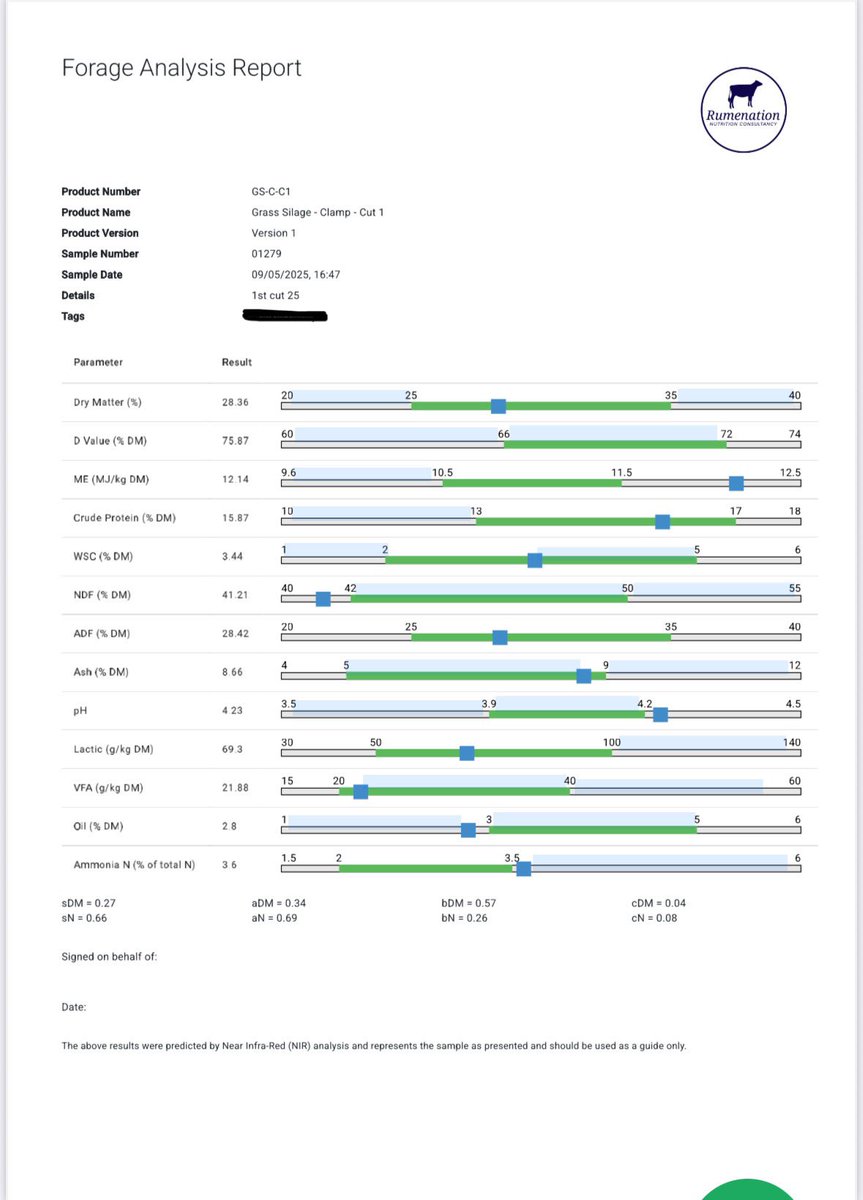Click the bN = 0.26 value
This screenshot has height=1200, width=863.
pos(465,918)
